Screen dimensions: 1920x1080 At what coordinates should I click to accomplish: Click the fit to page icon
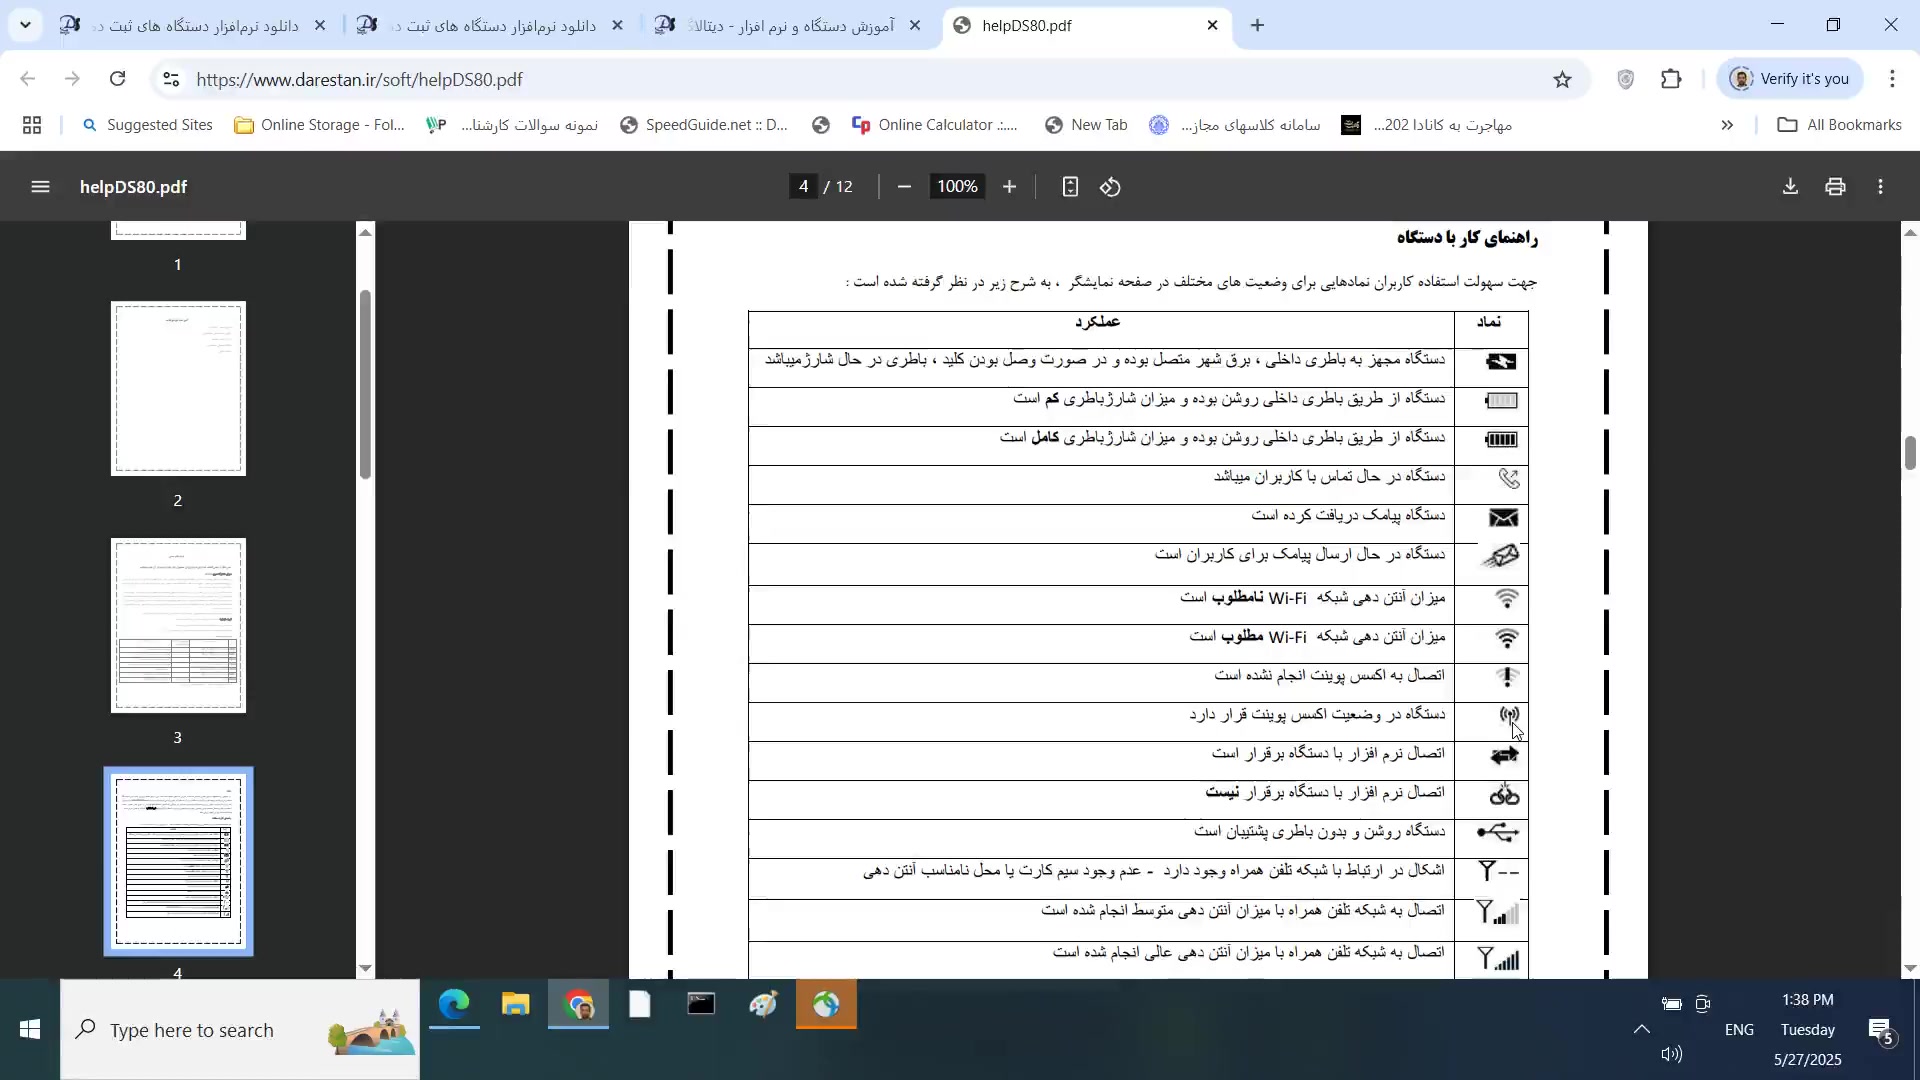click(x=1070, y=187)
